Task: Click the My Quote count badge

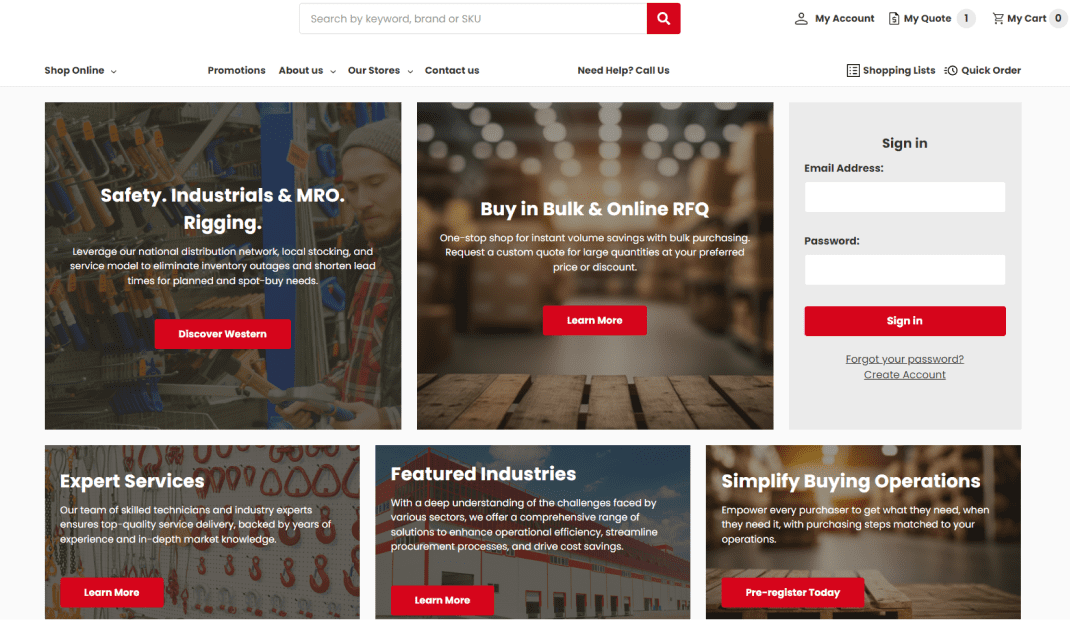Action: pos(966,18)
